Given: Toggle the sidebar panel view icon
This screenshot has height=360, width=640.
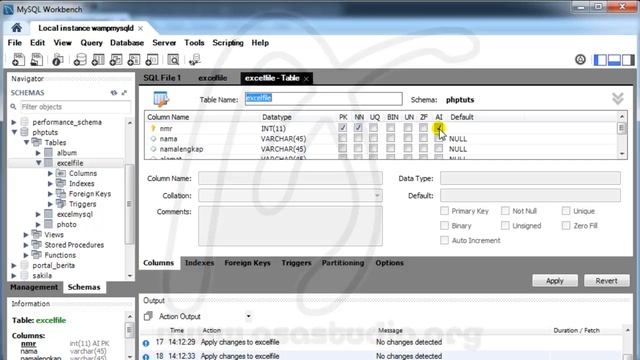Looking at the screenshot, I should [600, 60].
